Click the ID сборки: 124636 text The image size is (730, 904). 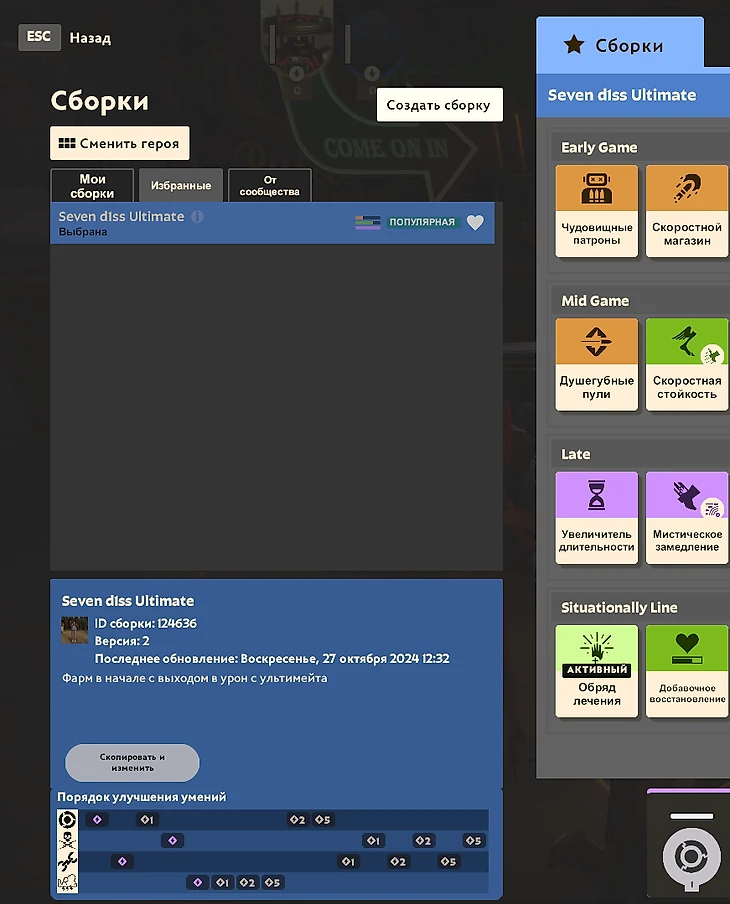coord(145,623)
